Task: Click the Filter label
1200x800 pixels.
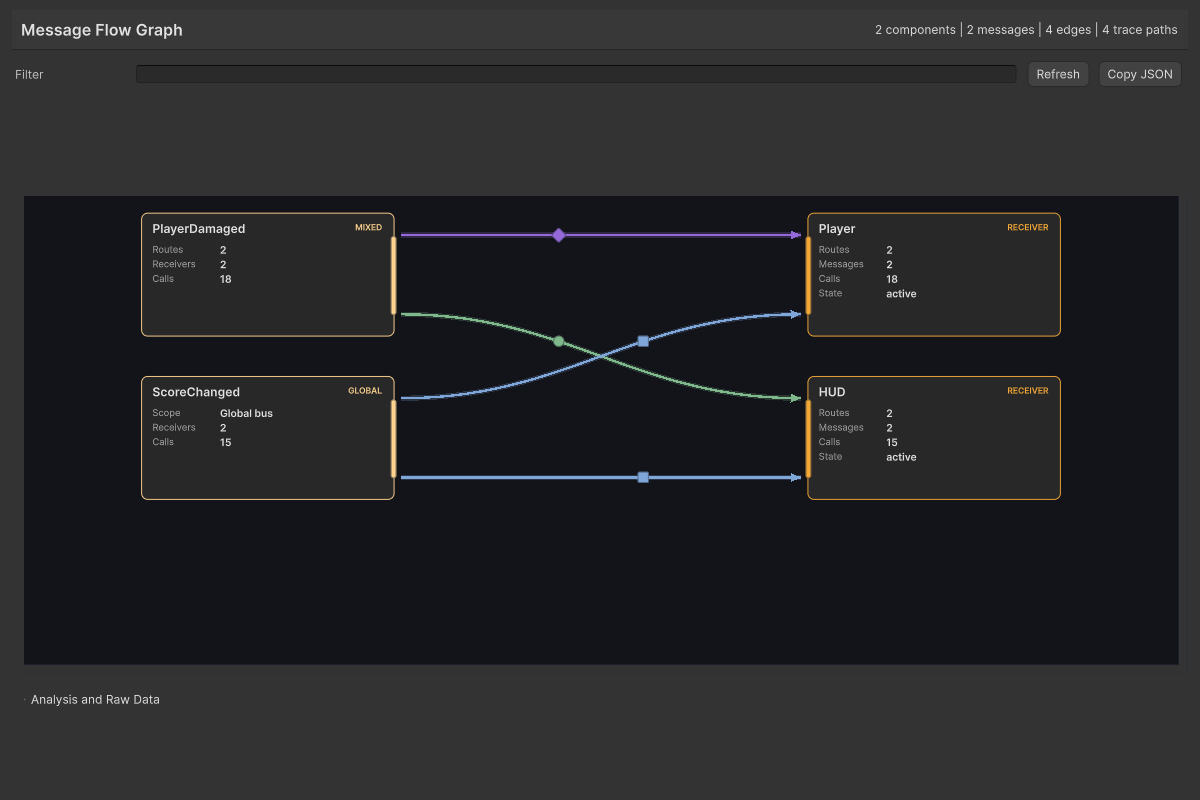Action: (29, 74)
